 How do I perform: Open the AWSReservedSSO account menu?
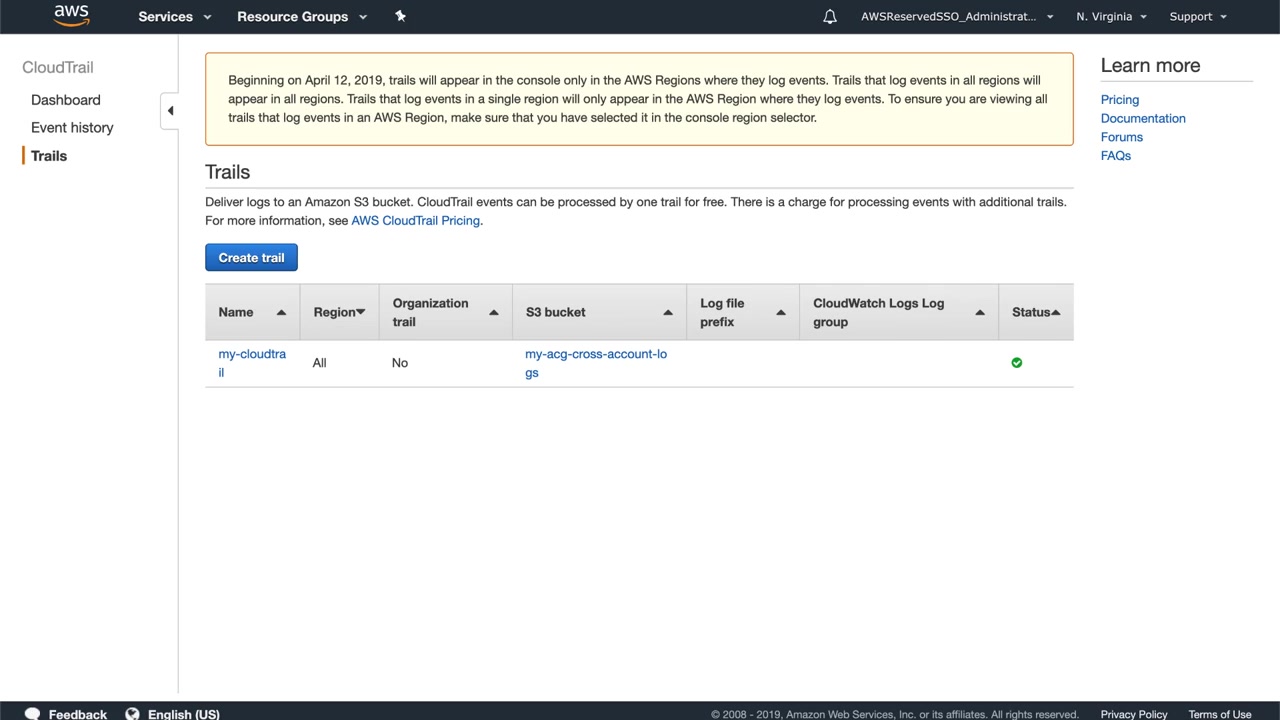click(x=957, y=17)
